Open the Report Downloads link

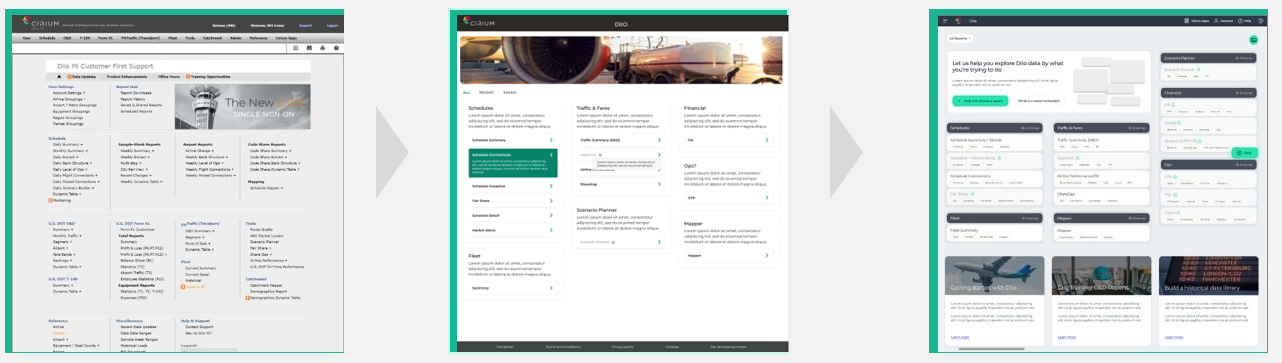point(136,92)
